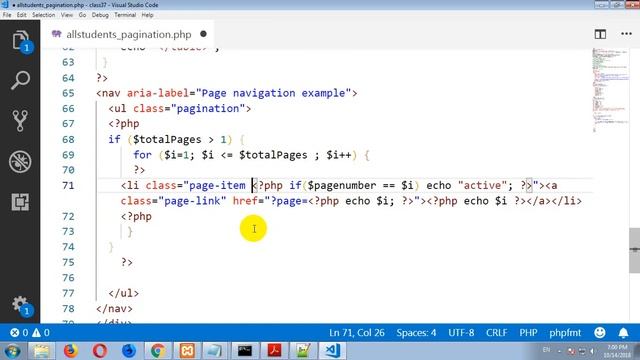Image resolution: width=640 pixels, height=360 pixels.
Task: Select the allstudents_pagination.php tab
Action: (129, 34)
